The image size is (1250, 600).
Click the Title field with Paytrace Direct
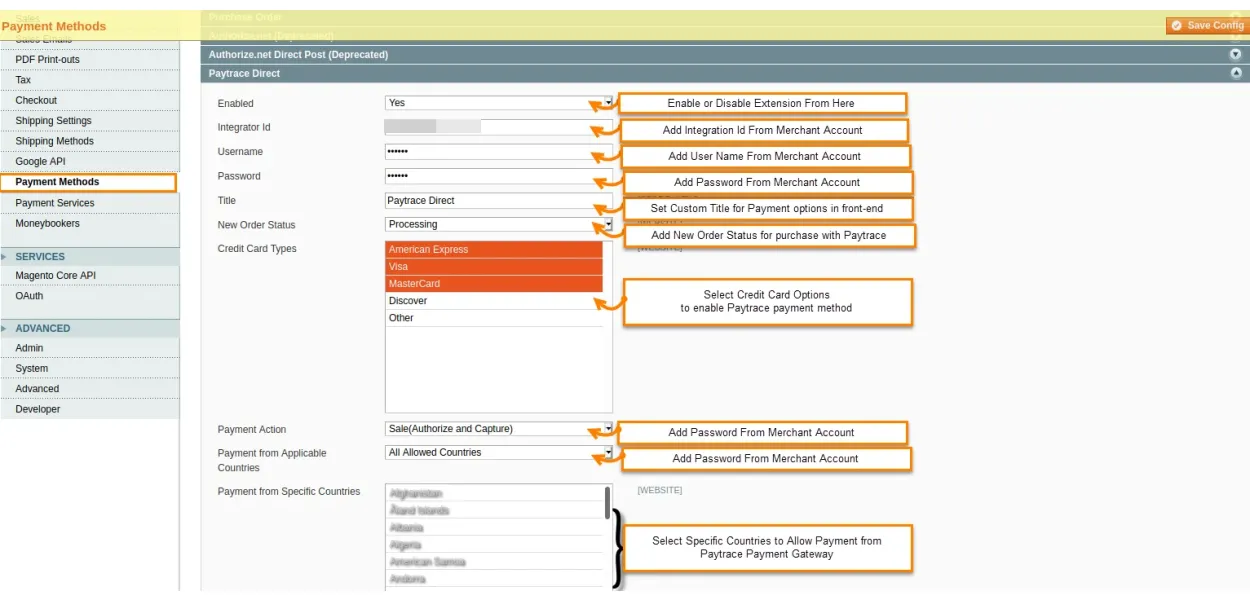[497, 201]
